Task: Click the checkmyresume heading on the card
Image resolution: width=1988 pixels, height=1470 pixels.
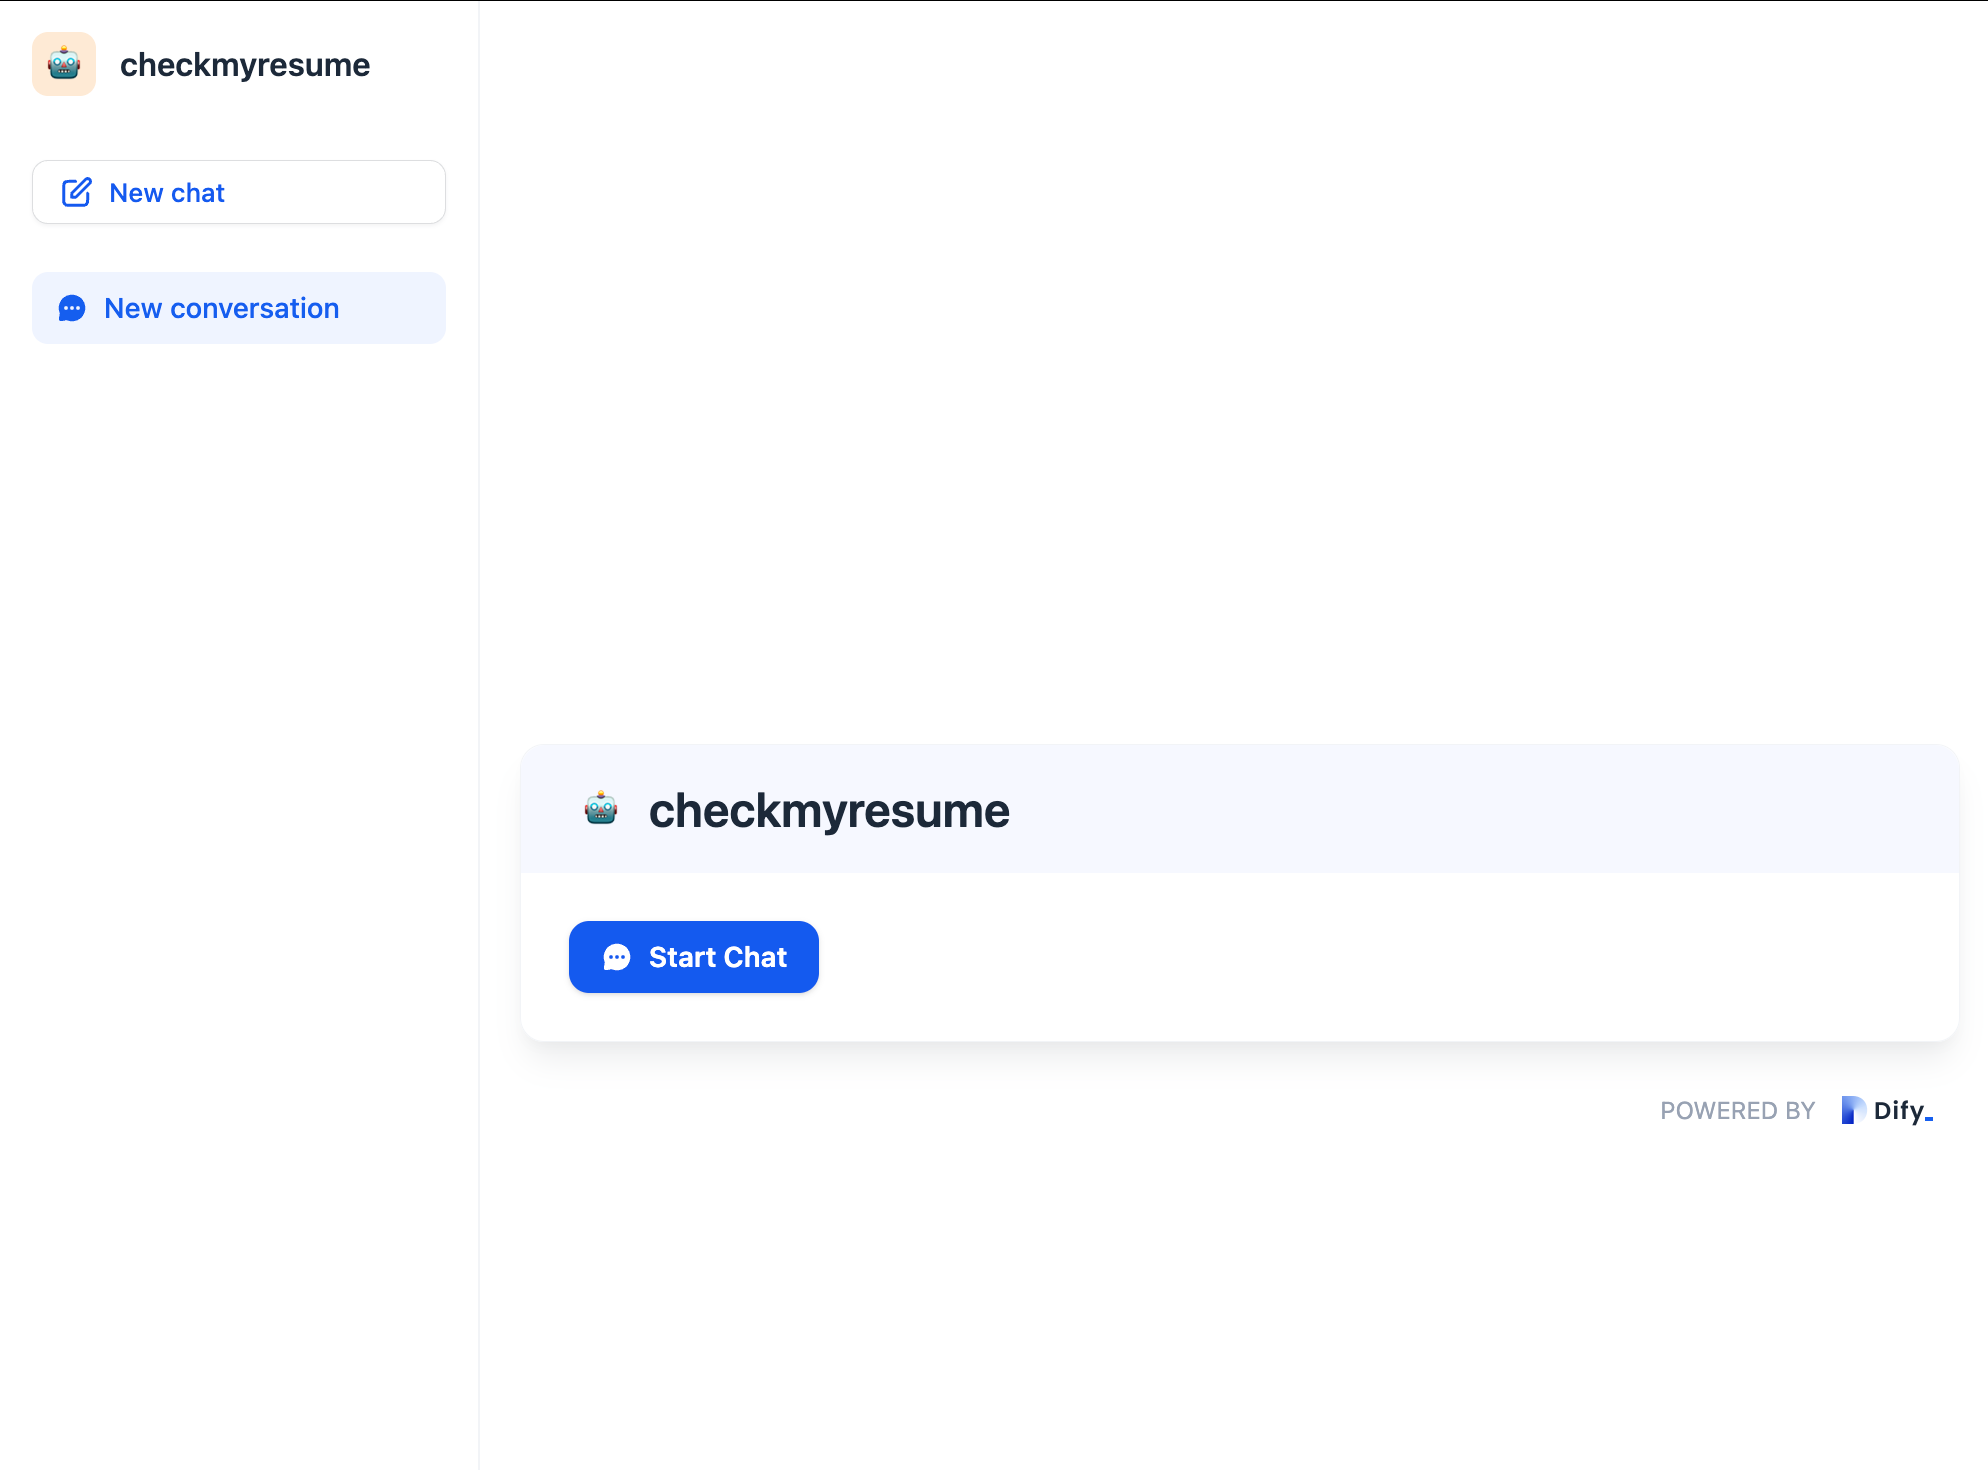Action: click(829, 809)
